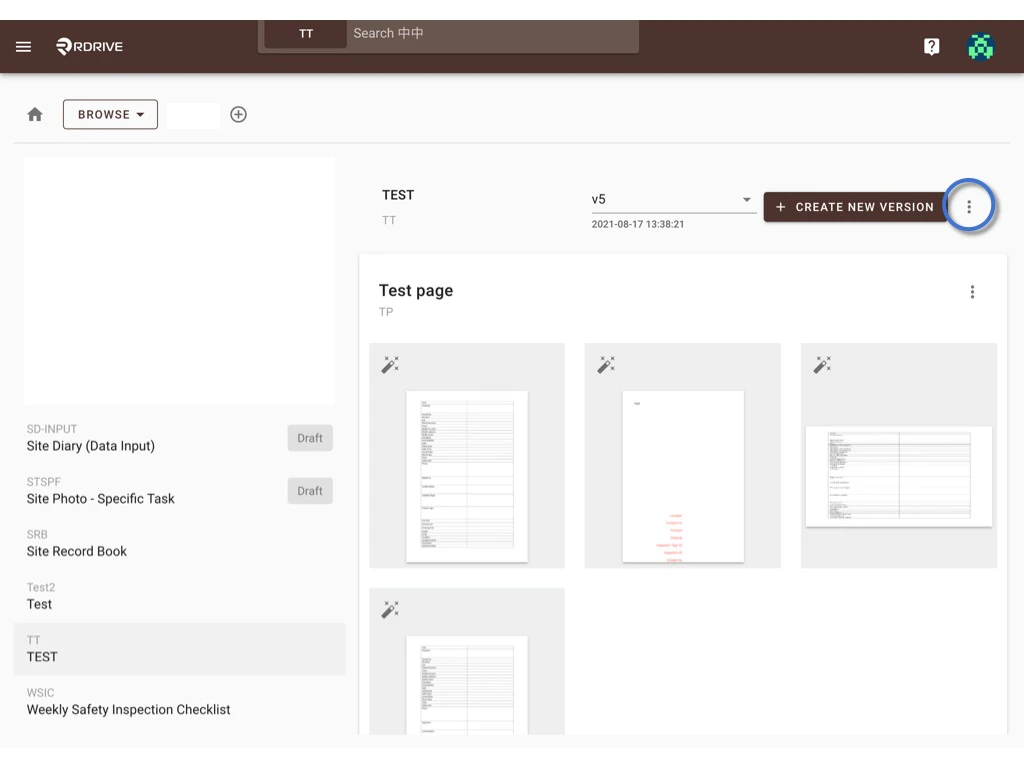Screen dimensions: 1024x768
Task: Select Site Diary (Data Input) form
Action: coord(180,438)
